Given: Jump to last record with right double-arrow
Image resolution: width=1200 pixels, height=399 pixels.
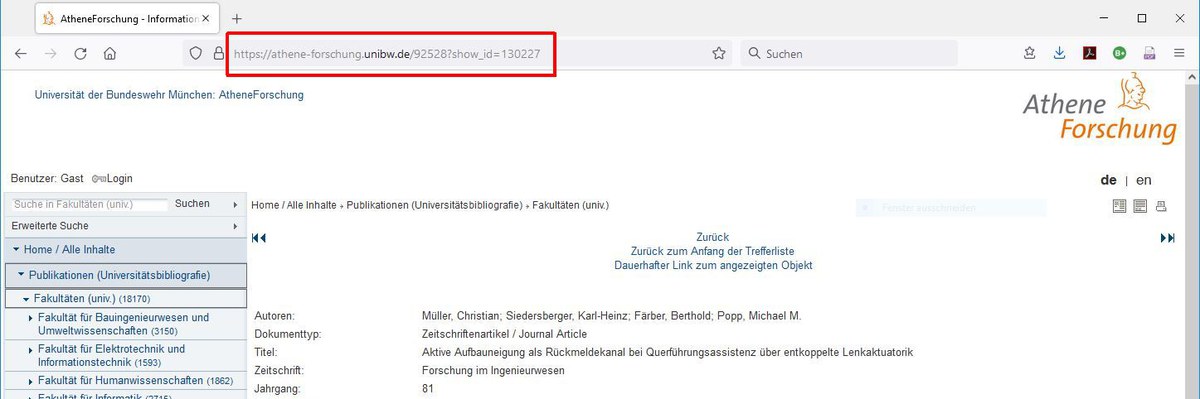Looking at the screenshot, I should 1167,237.
